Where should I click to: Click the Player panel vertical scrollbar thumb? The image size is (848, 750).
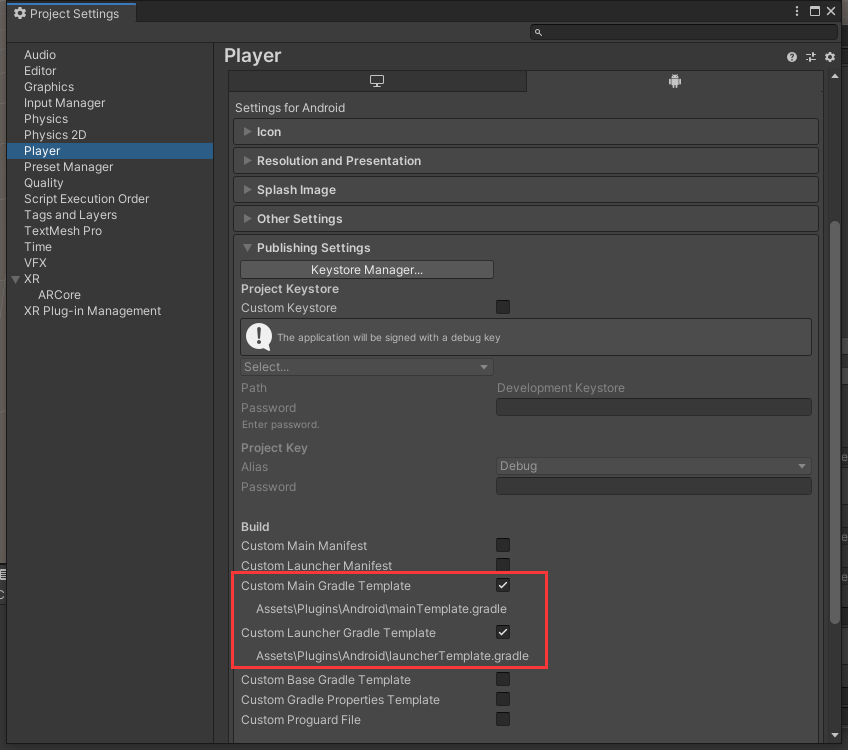(x=834, y=422)
